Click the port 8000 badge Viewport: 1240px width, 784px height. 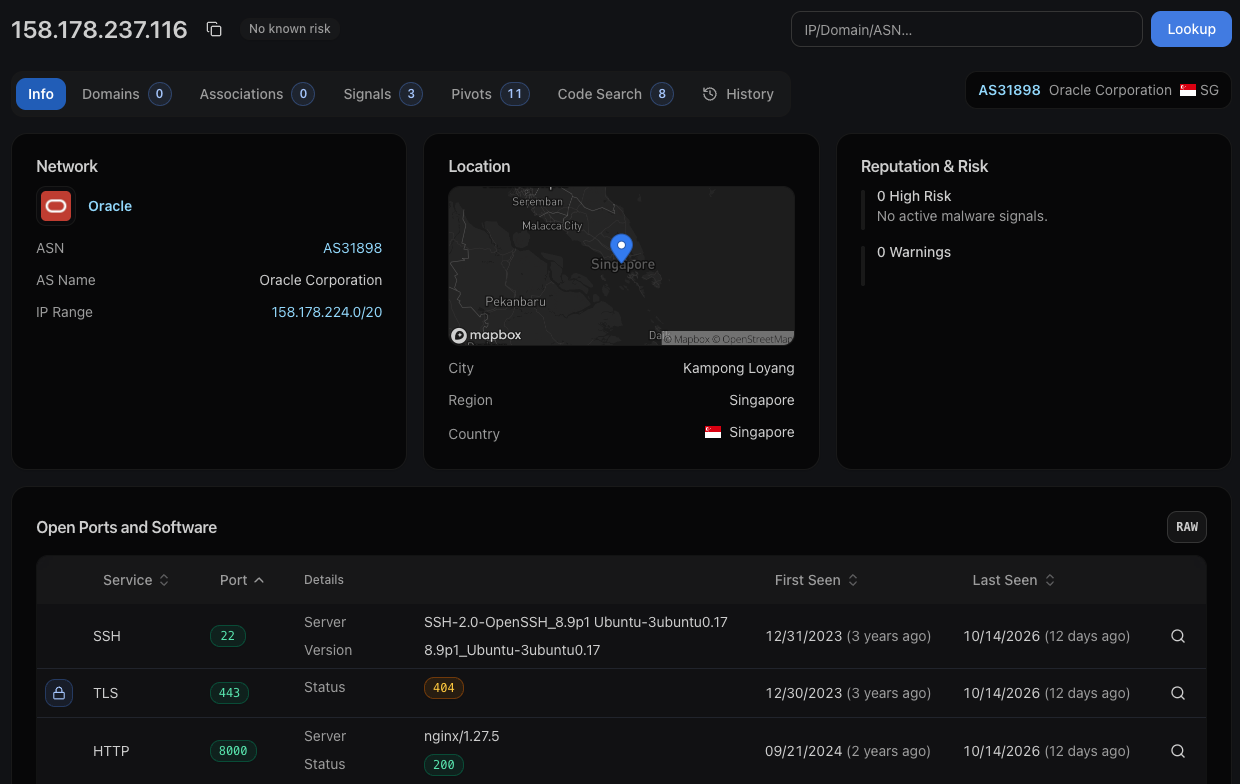point(234,751)
